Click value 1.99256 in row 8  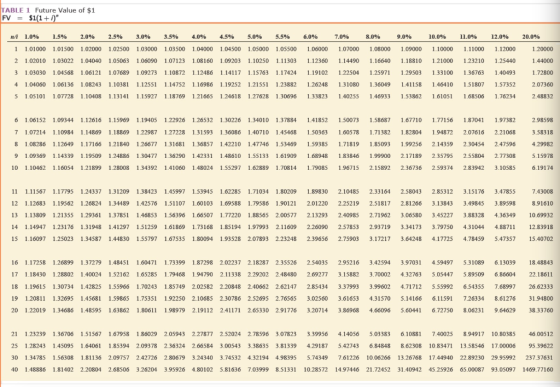pos(411,144)
